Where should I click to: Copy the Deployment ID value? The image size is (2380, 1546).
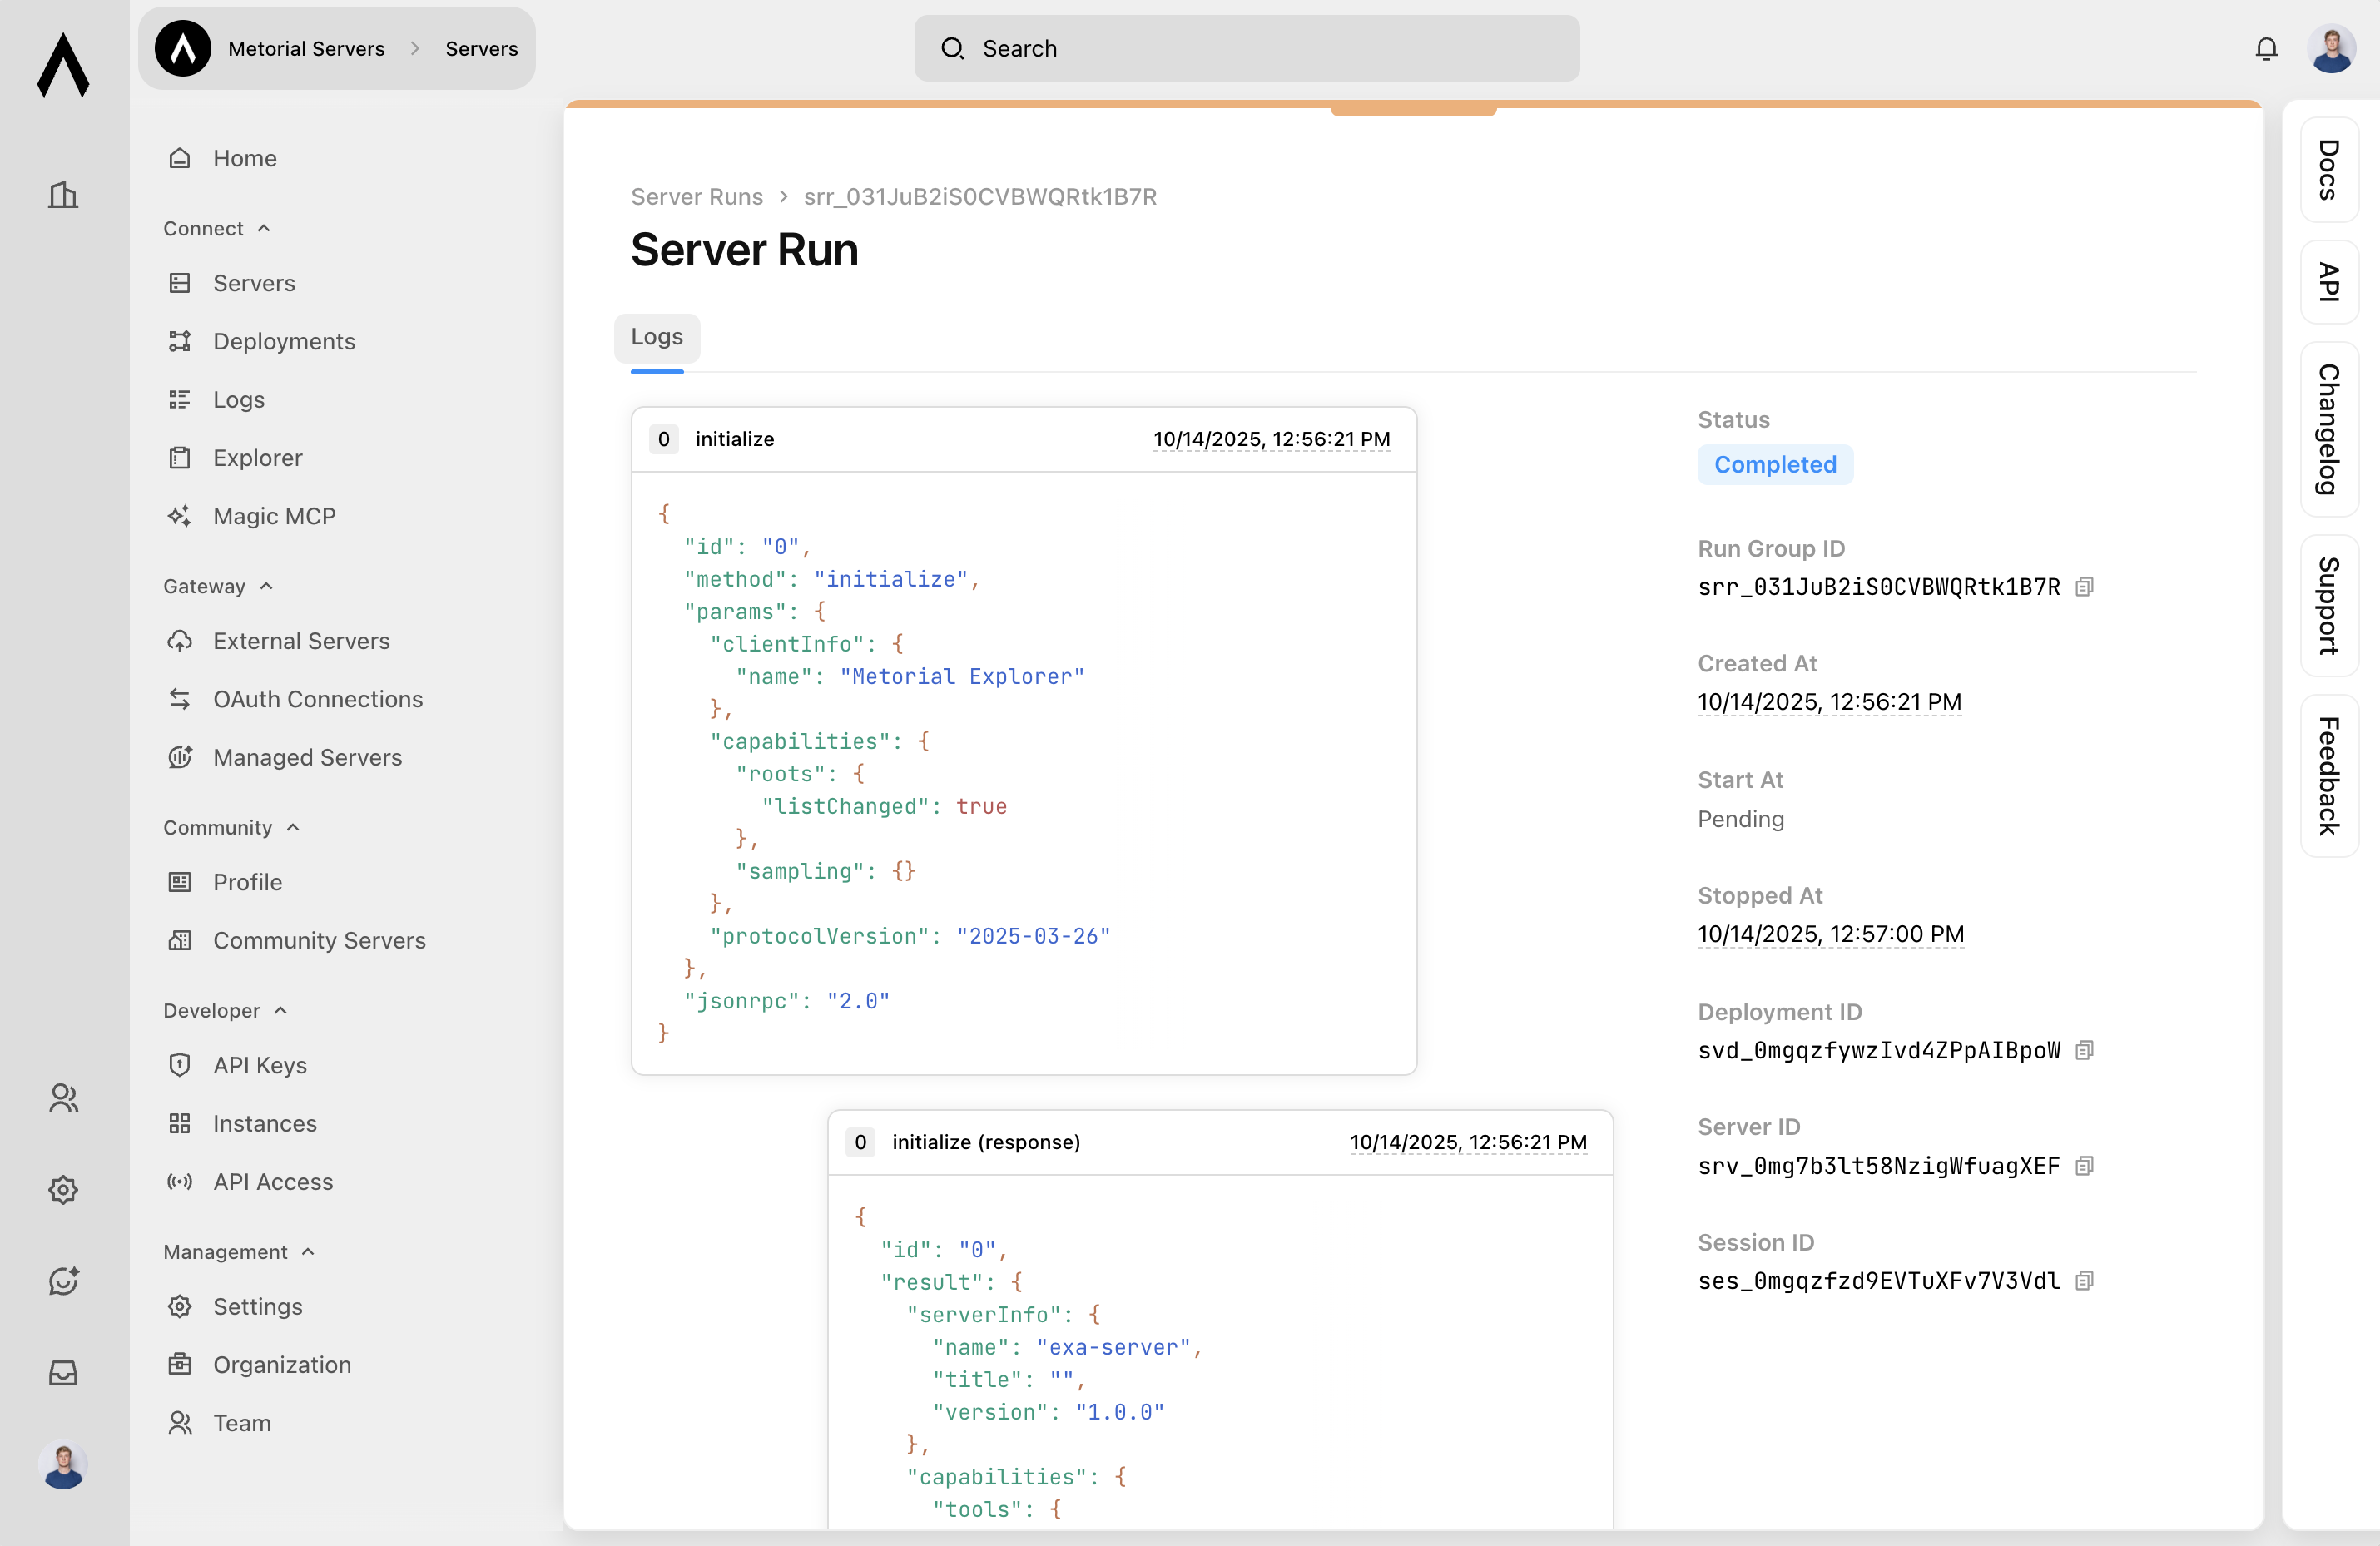[x=2084, y=1050]
